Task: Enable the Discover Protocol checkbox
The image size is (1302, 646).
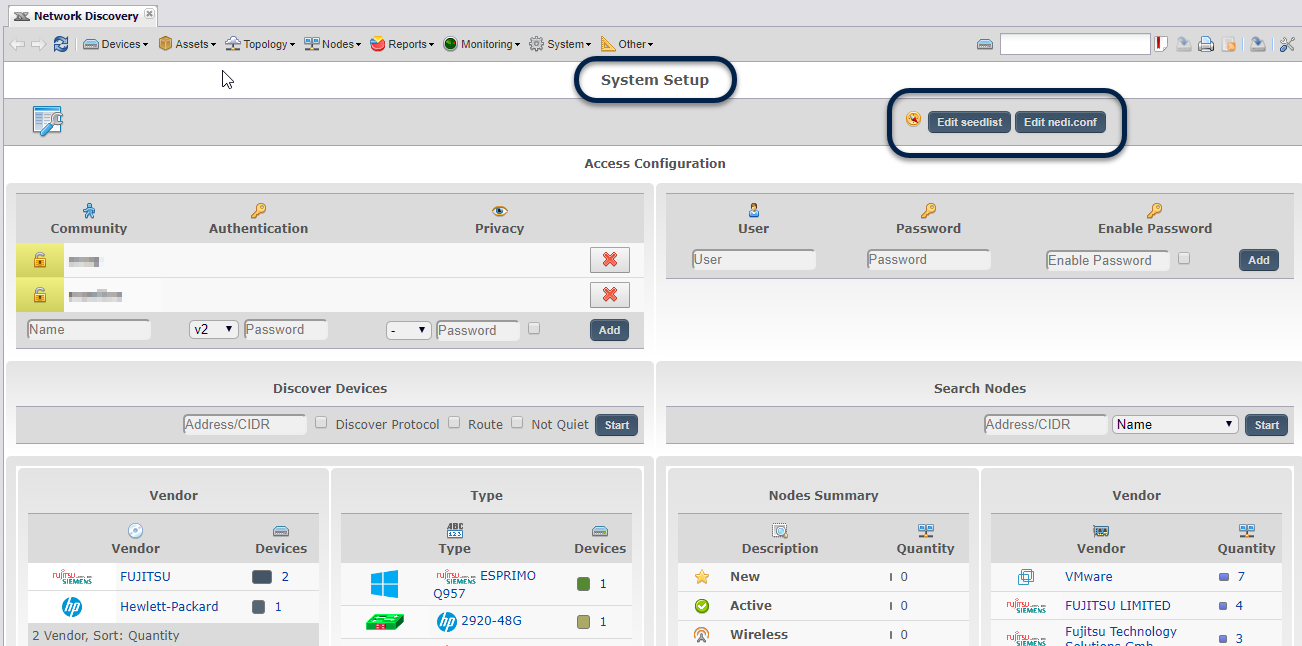Action: 321,423
